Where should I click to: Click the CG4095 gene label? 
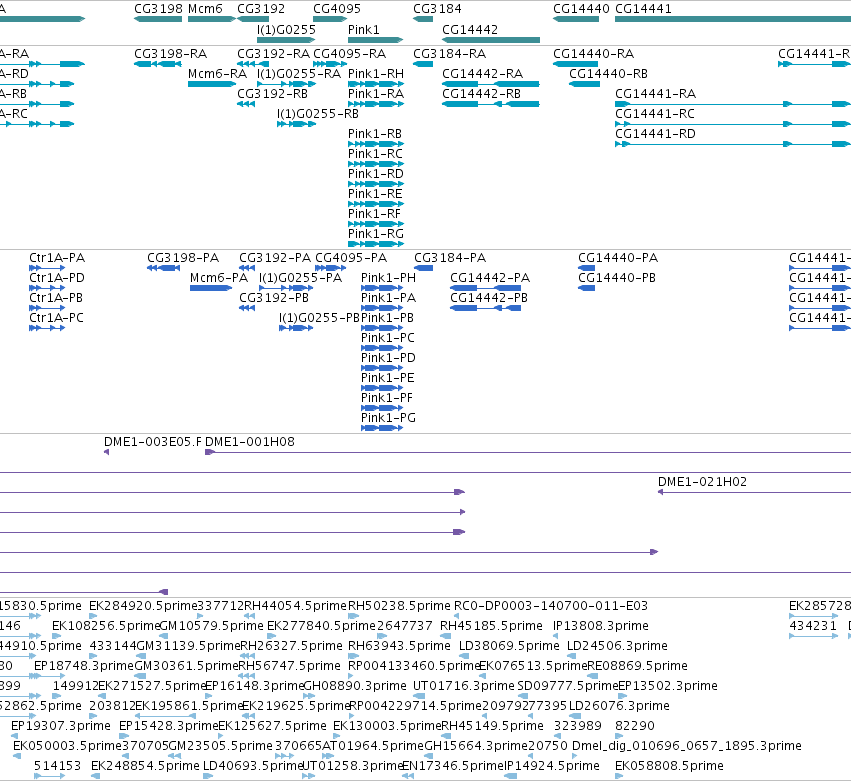click(x=336, y=9)
